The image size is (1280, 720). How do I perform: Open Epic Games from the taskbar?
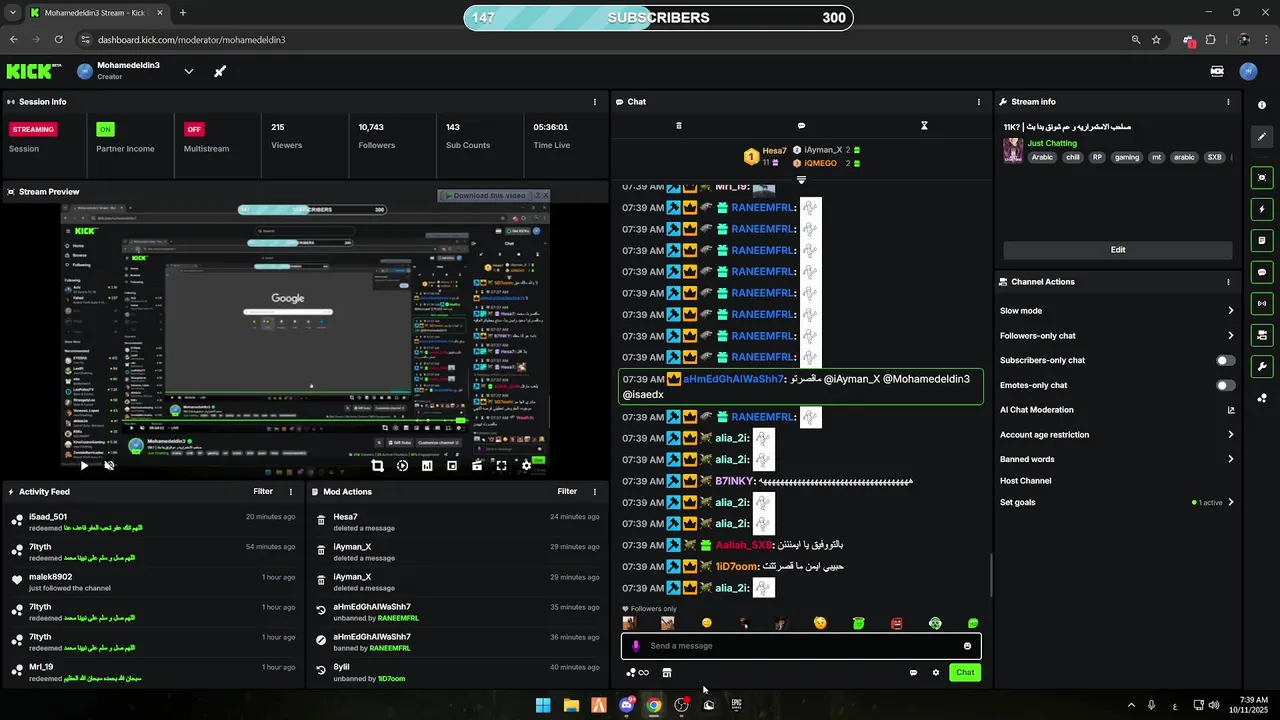[x=736, y=705]
